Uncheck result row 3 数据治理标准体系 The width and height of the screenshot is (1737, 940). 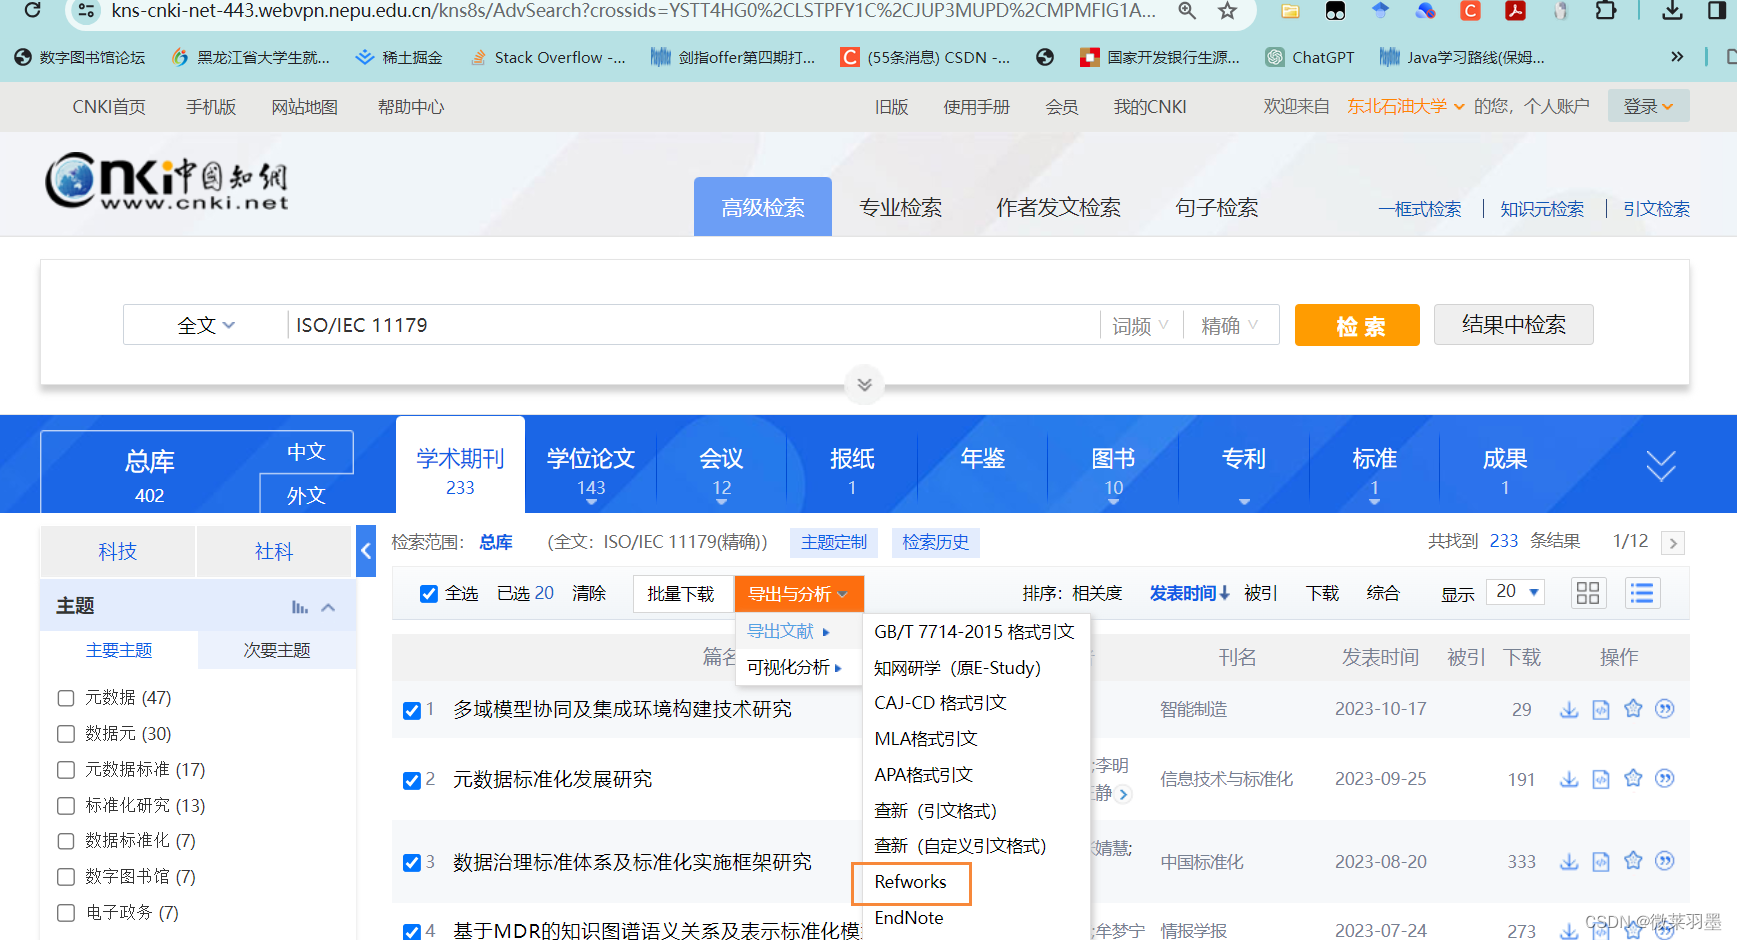tap(411, 862)
